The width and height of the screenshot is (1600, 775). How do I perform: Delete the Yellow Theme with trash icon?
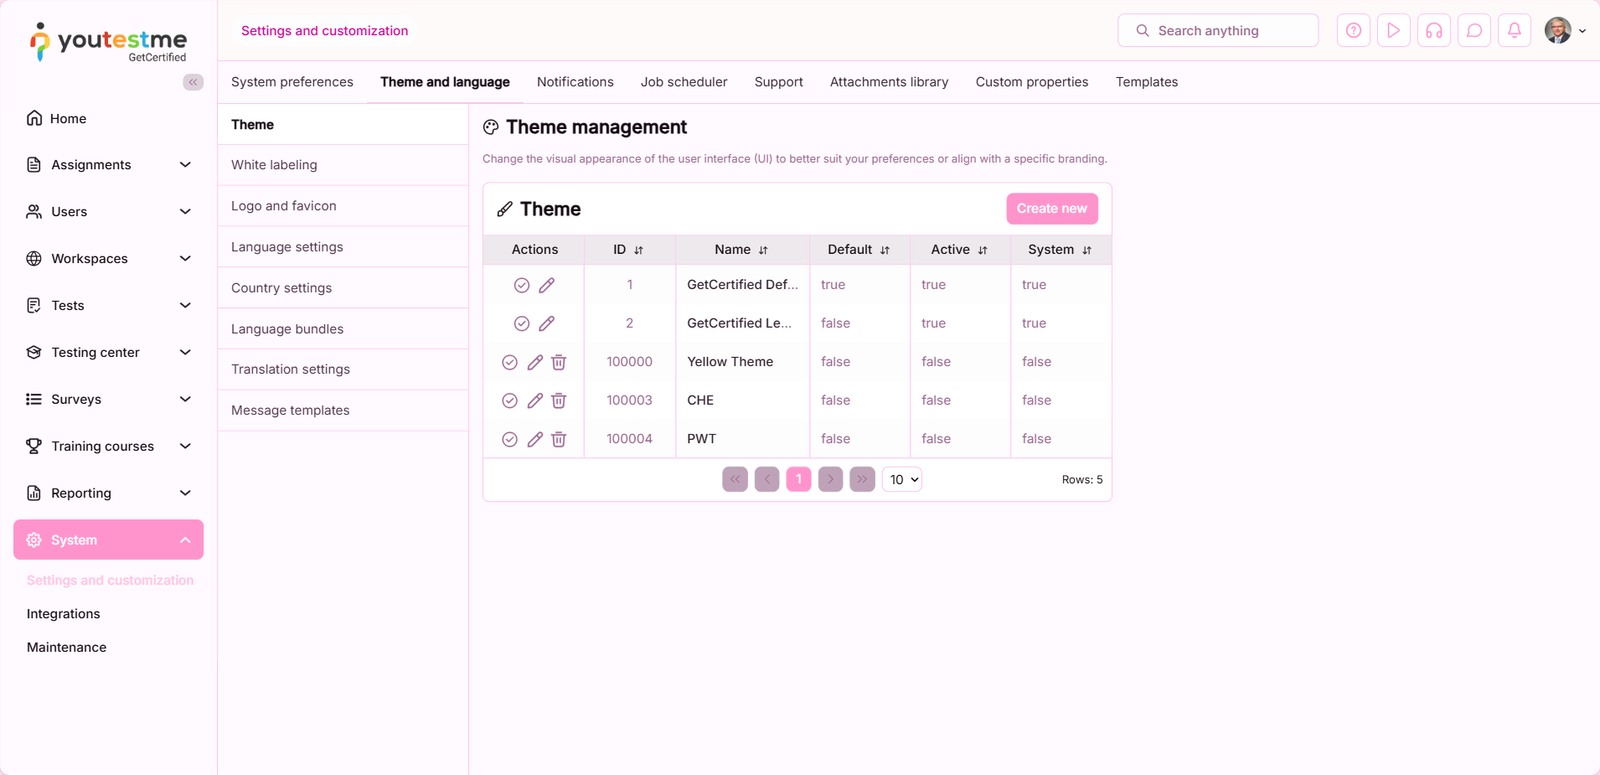pos(559,362)
